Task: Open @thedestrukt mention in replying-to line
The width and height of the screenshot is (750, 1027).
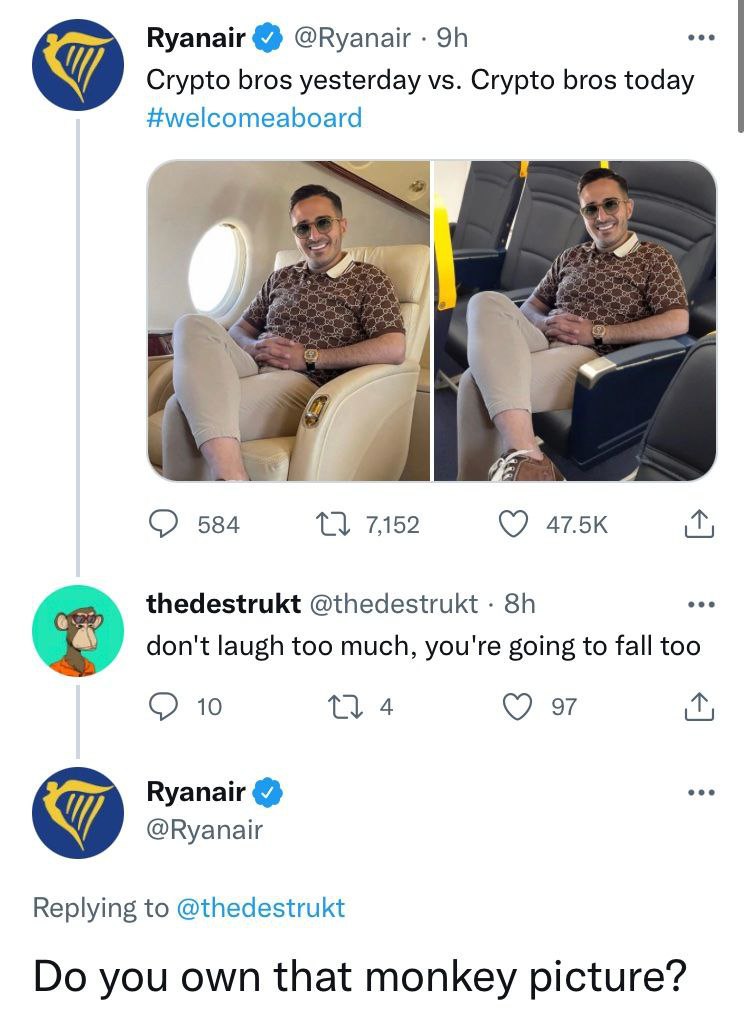Action: pos(260,907)
